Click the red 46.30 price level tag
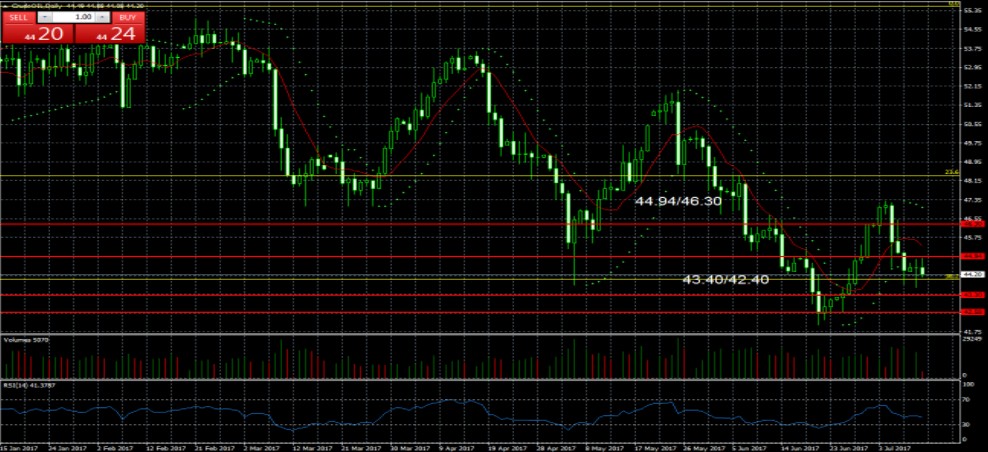The width and height of the screenshot is (988, 452). [973, 225]
